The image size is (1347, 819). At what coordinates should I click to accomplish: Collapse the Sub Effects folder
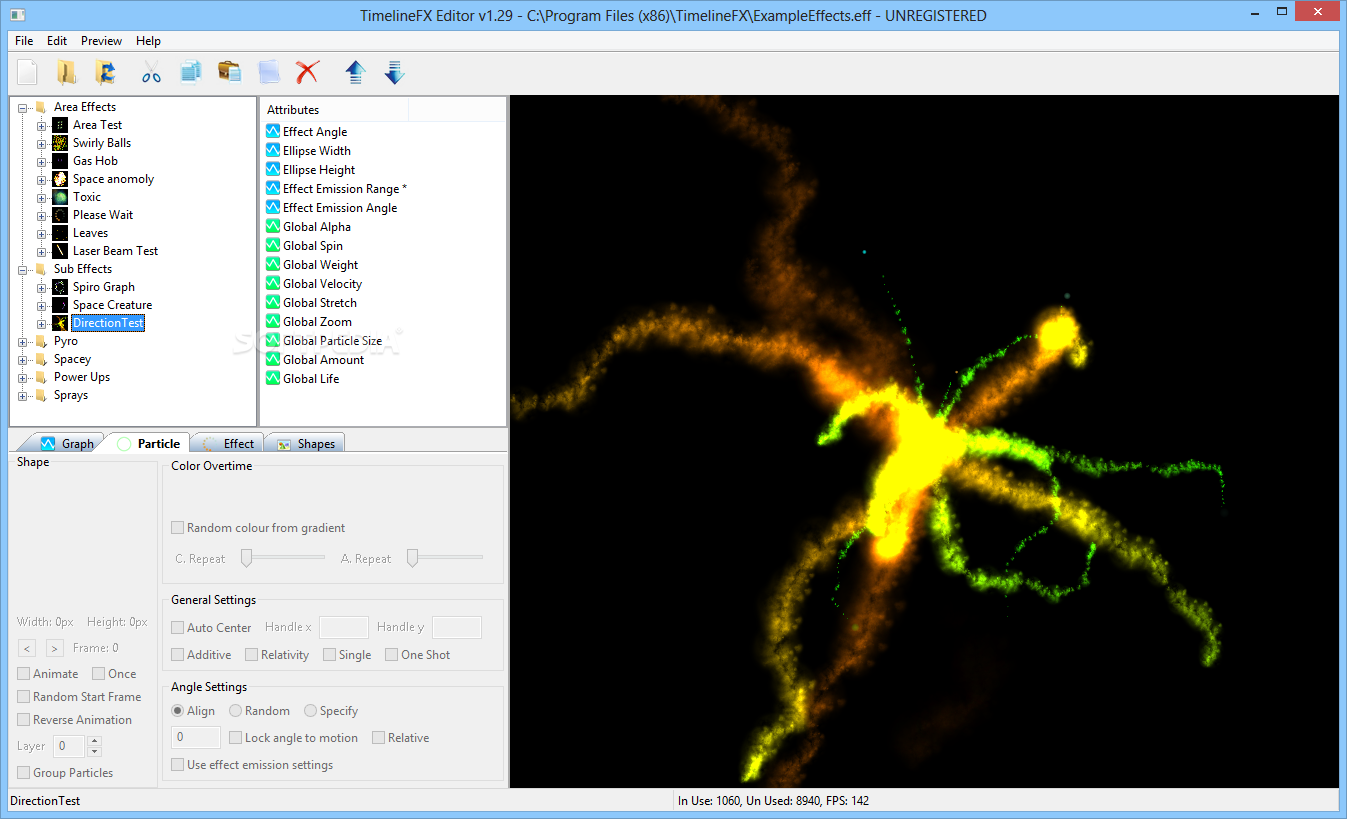tap(23, 269)
